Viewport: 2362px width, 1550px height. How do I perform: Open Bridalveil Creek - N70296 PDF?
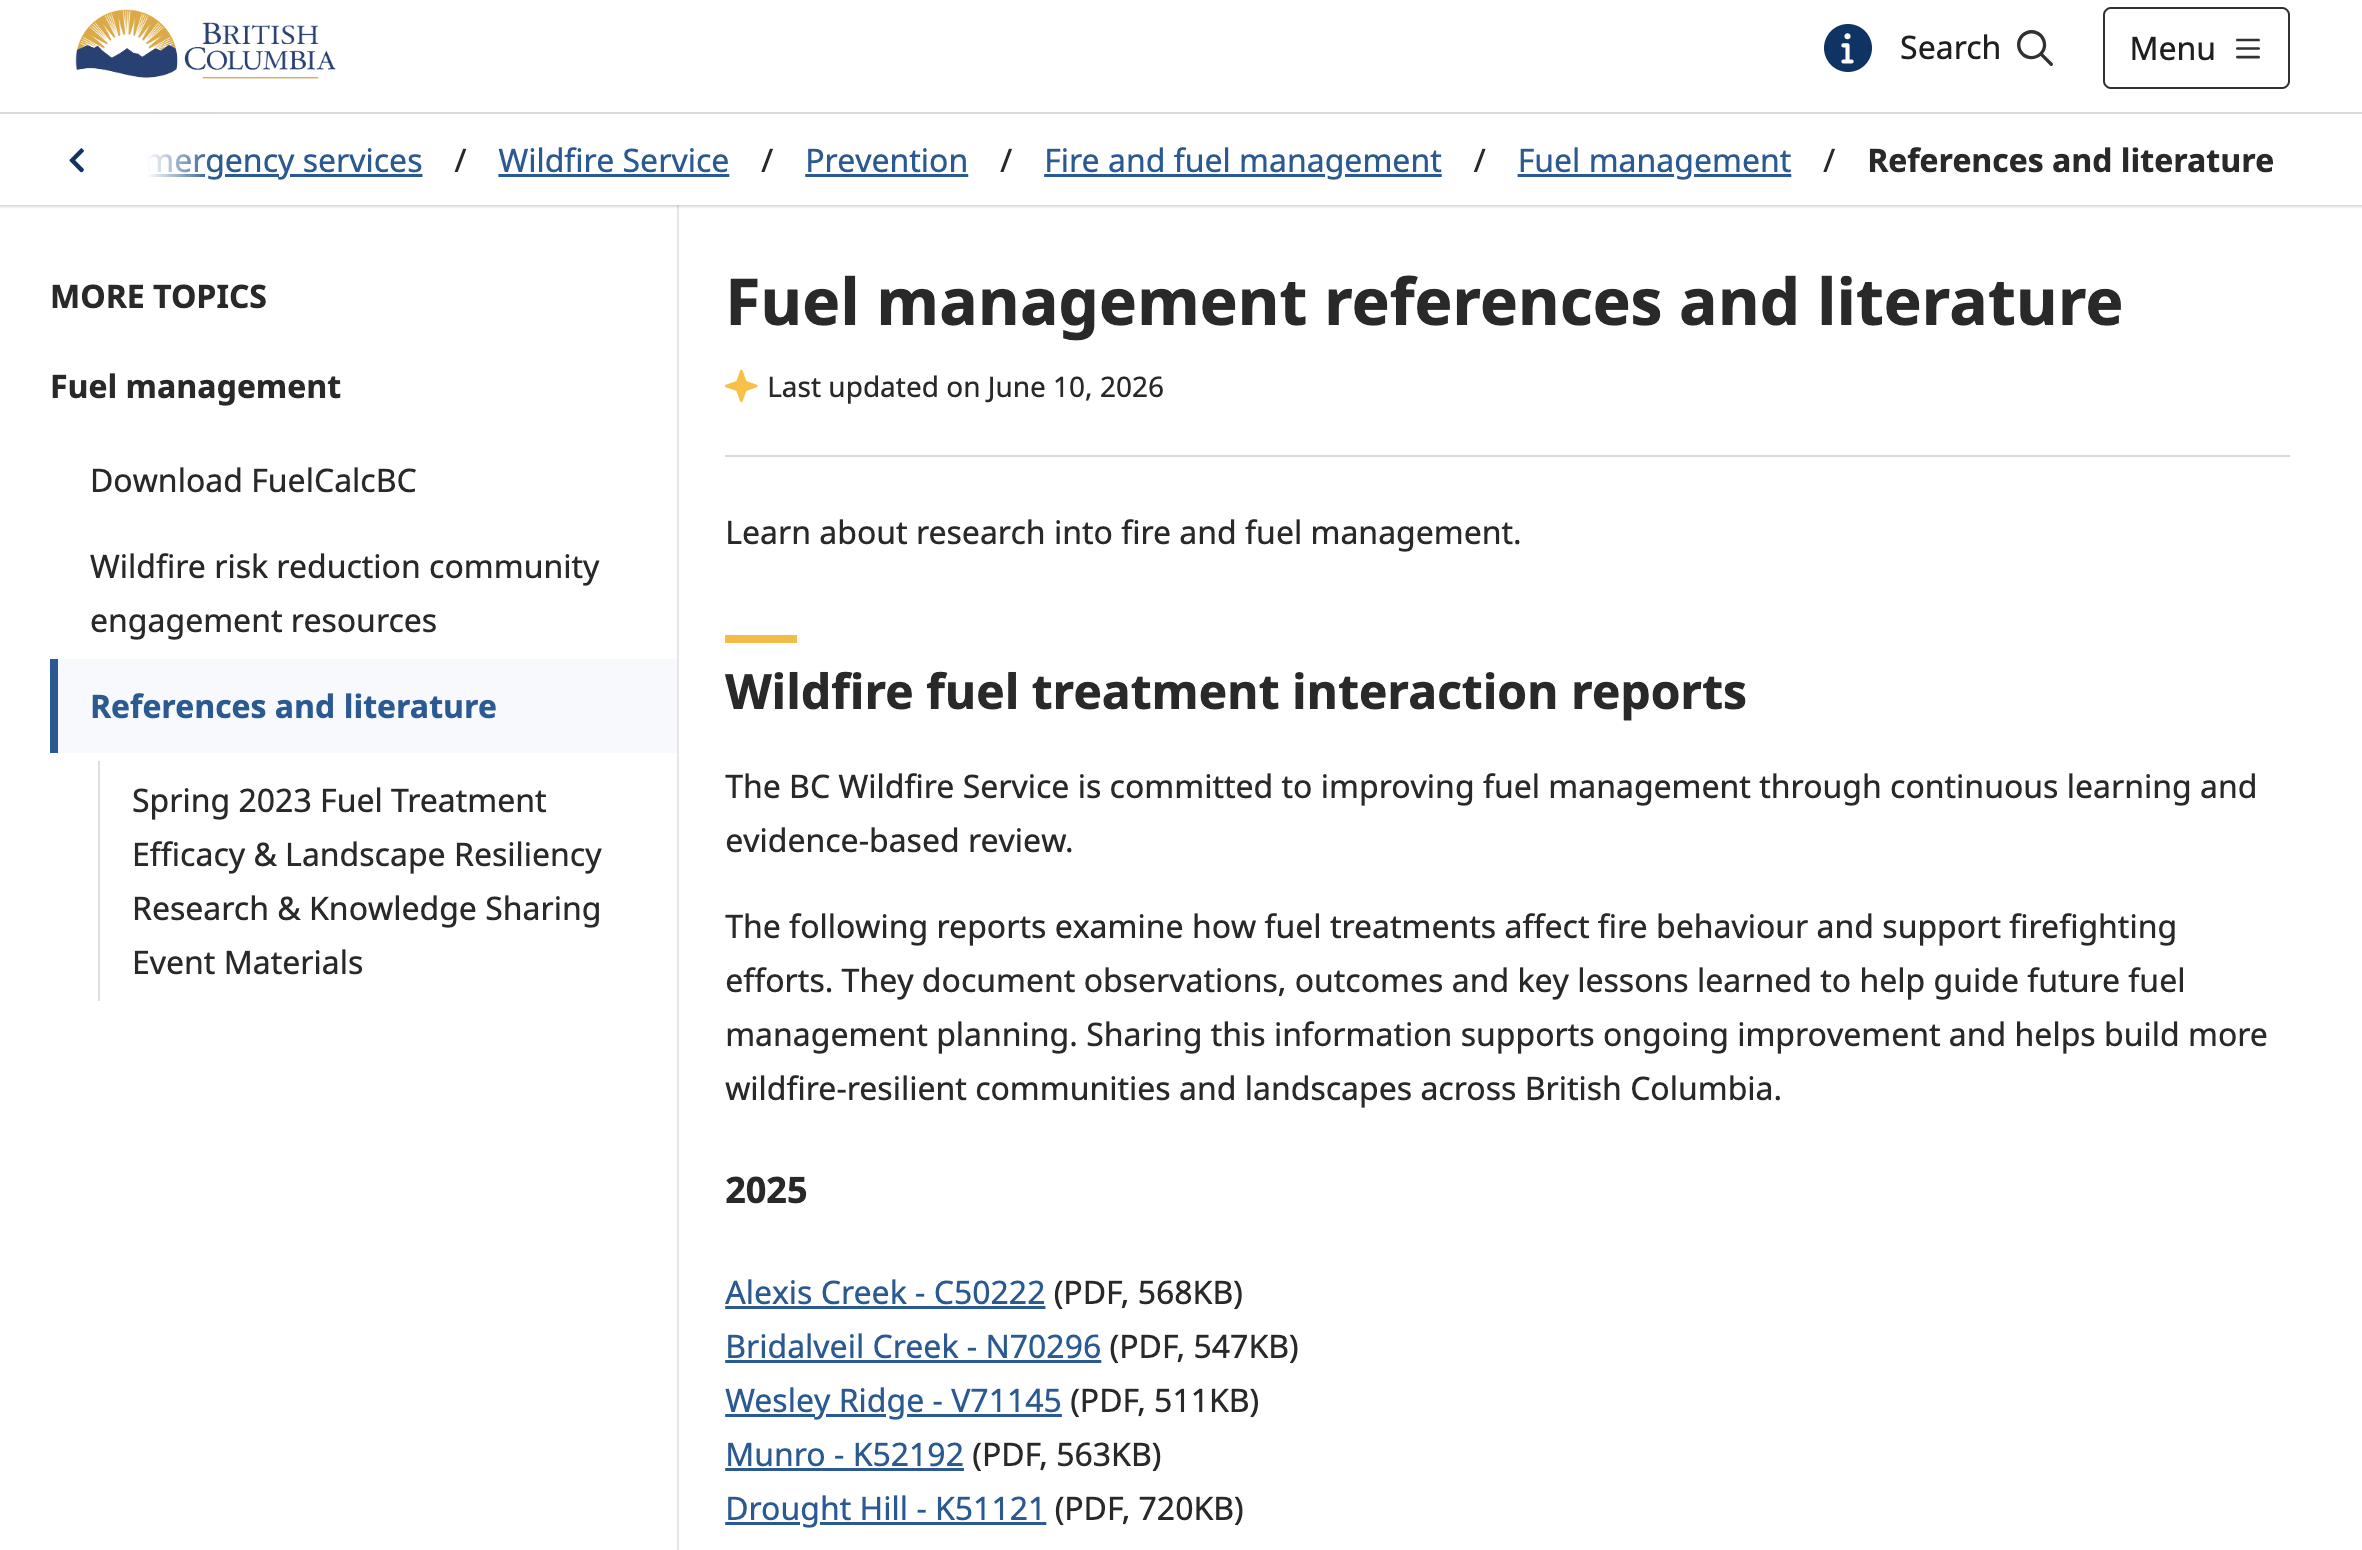coord(913,1346)
